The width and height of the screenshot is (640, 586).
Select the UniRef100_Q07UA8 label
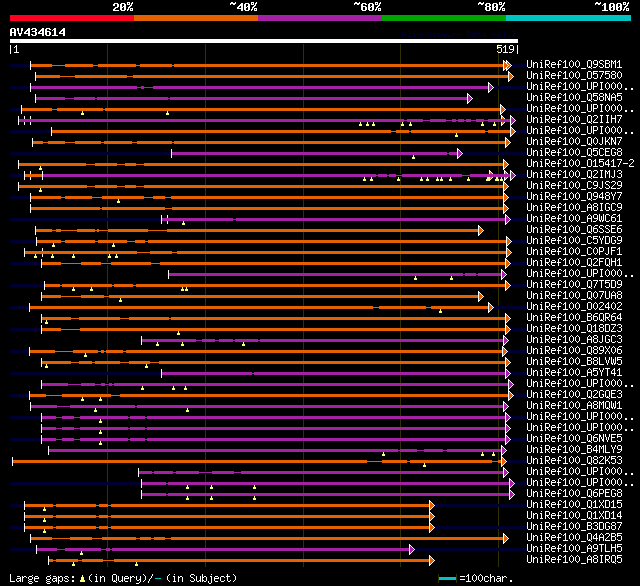(574, 296)
